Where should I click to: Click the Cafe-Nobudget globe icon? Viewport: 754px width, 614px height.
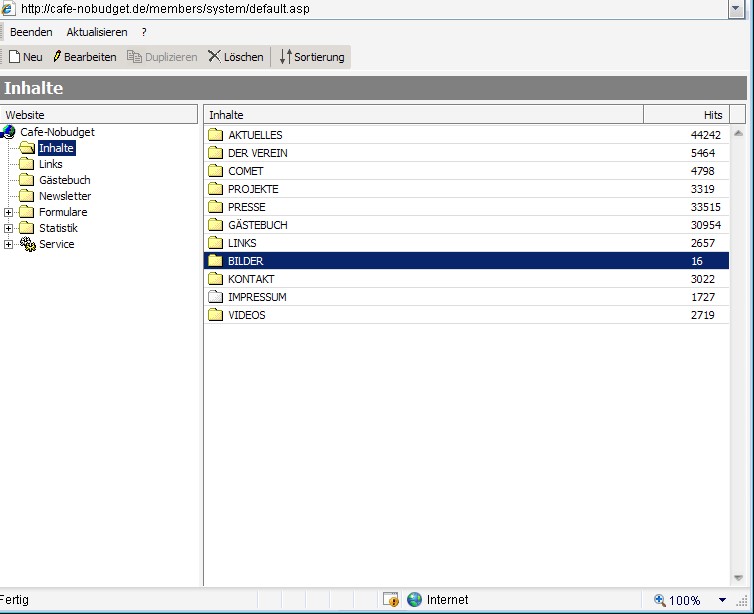coord(9,132)
